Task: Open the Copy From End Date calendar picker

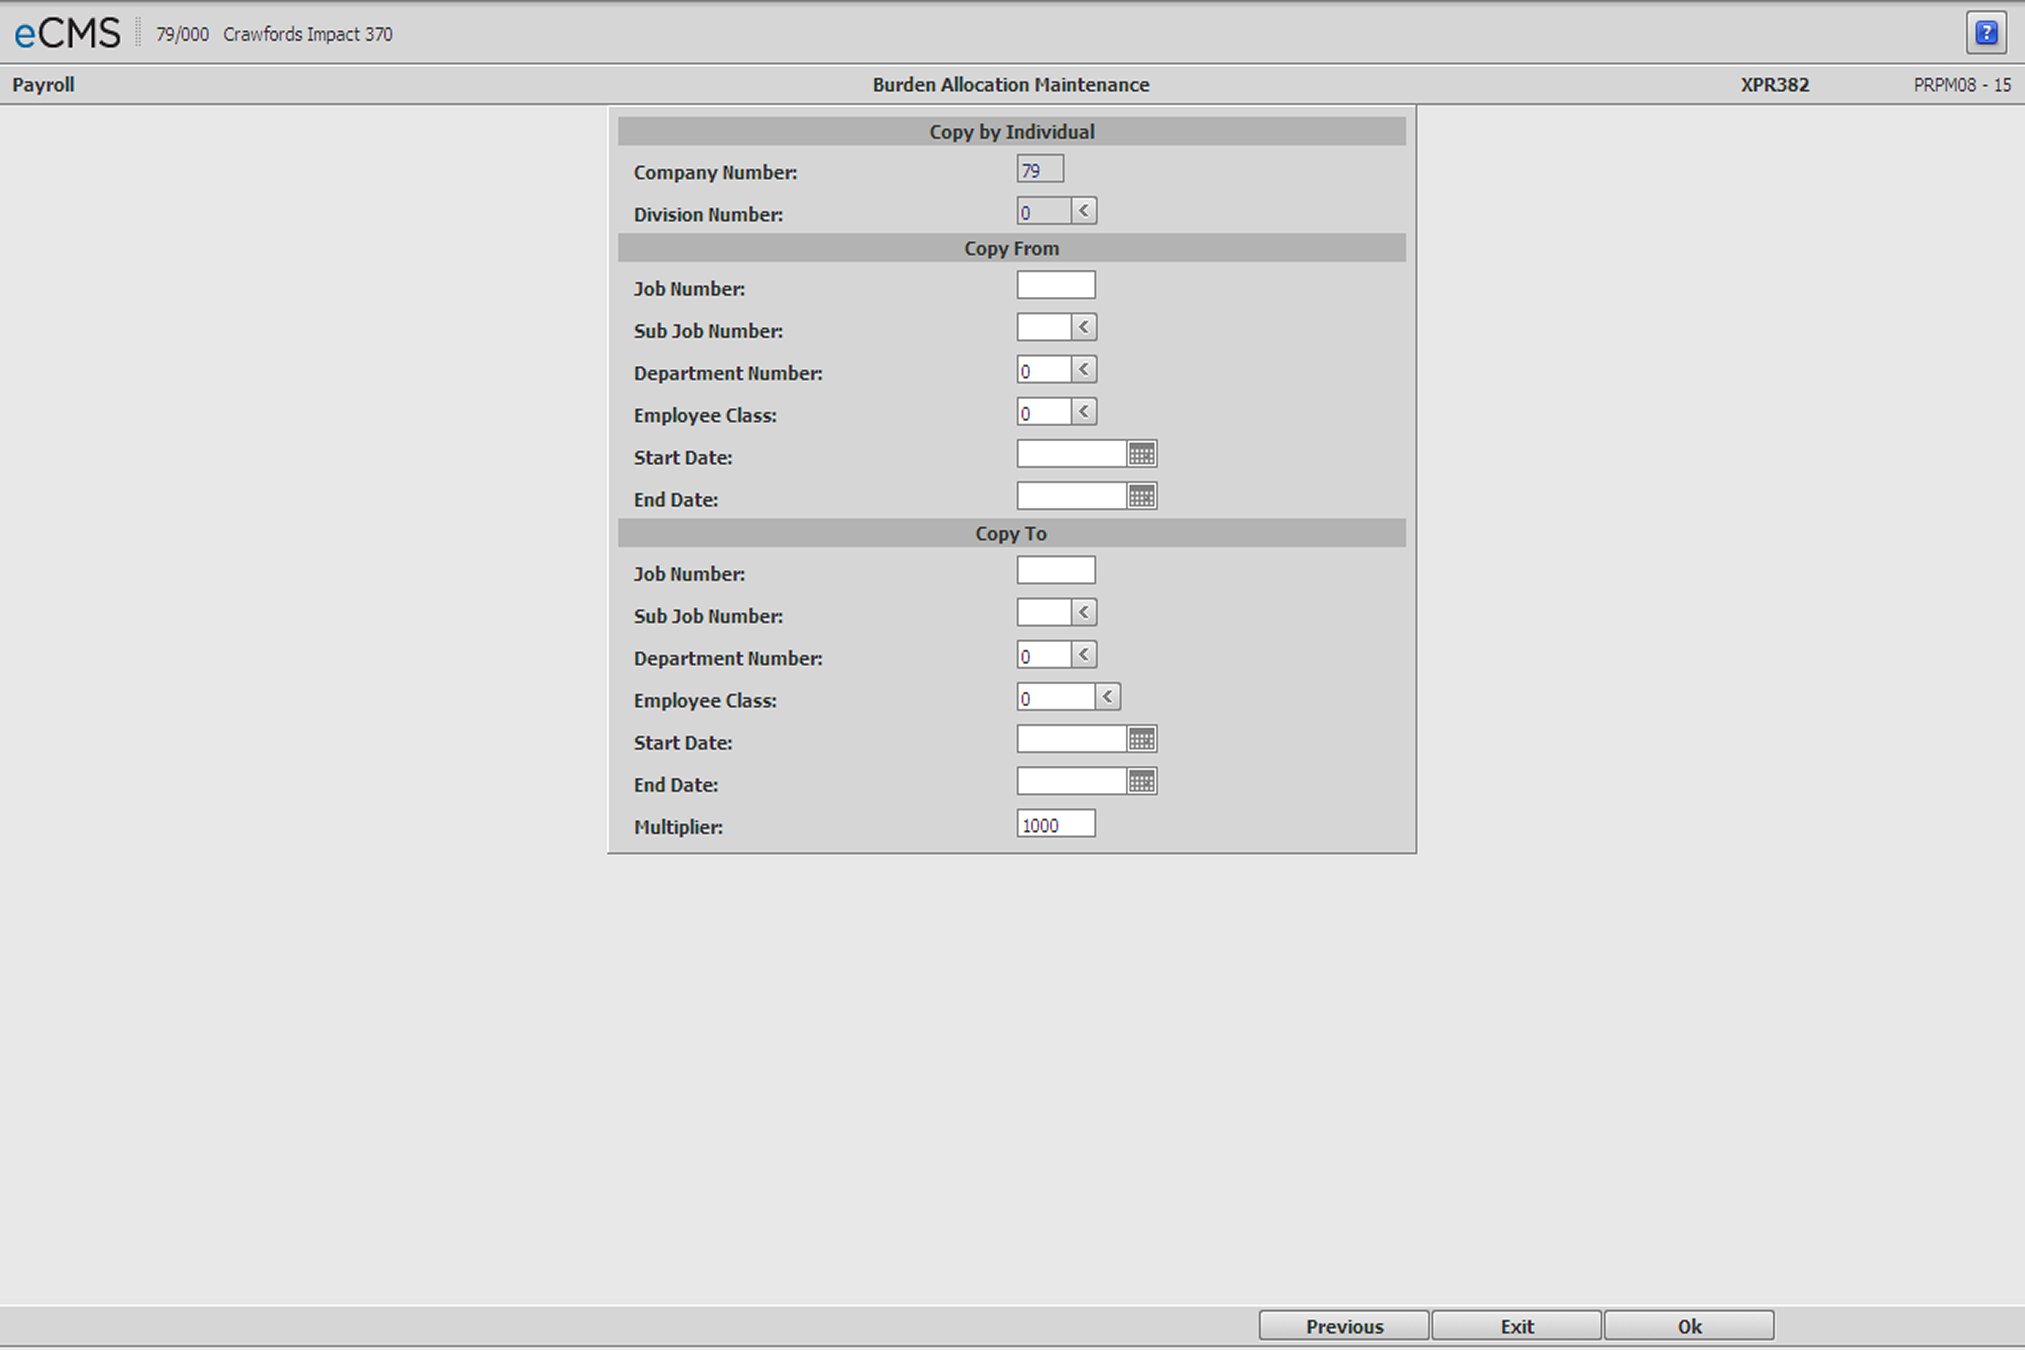Action: pyautogui.click(x=1143, y=495)
